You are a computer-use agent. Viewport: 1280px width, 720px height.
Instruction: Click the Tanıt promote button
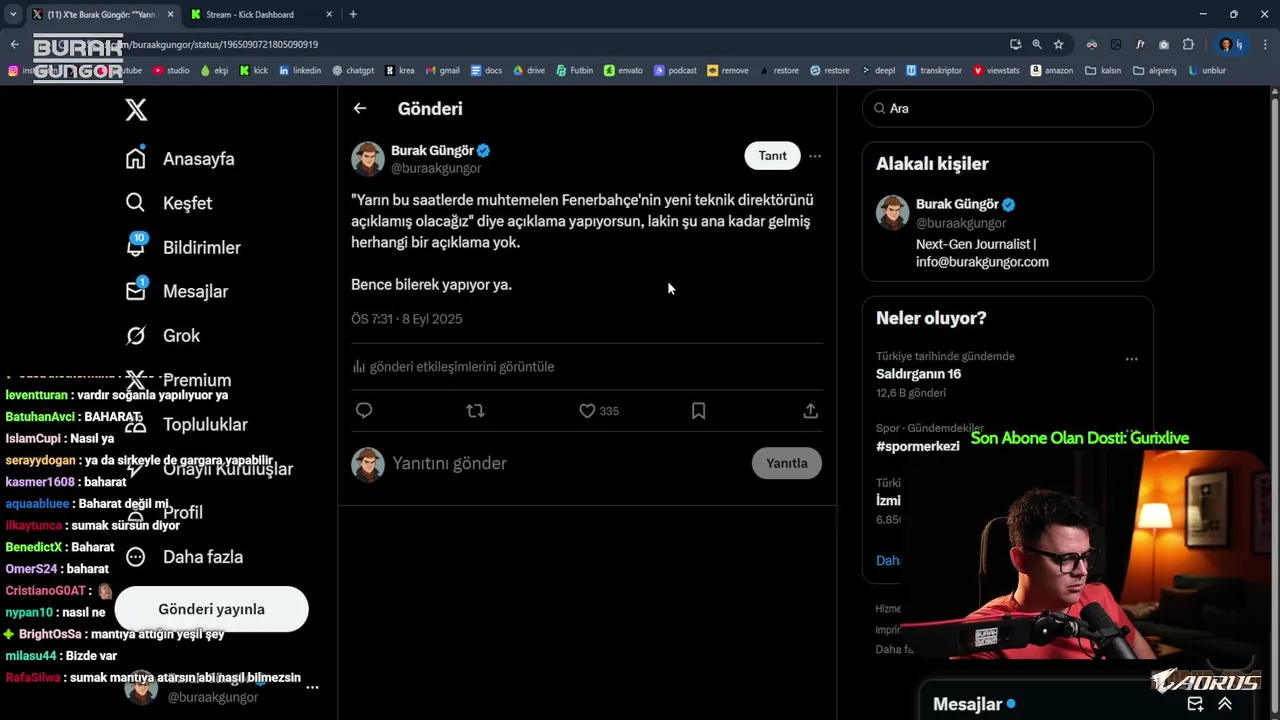click(772, 156)
